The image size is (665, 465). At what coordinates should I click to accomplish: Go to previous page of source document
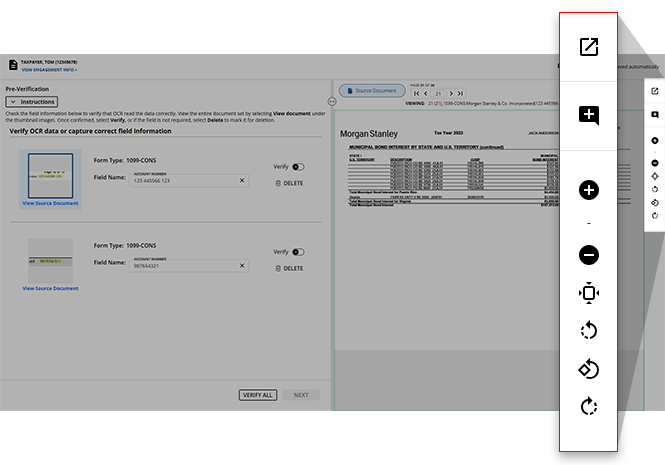pyautogui.click(x=426, y=93)
